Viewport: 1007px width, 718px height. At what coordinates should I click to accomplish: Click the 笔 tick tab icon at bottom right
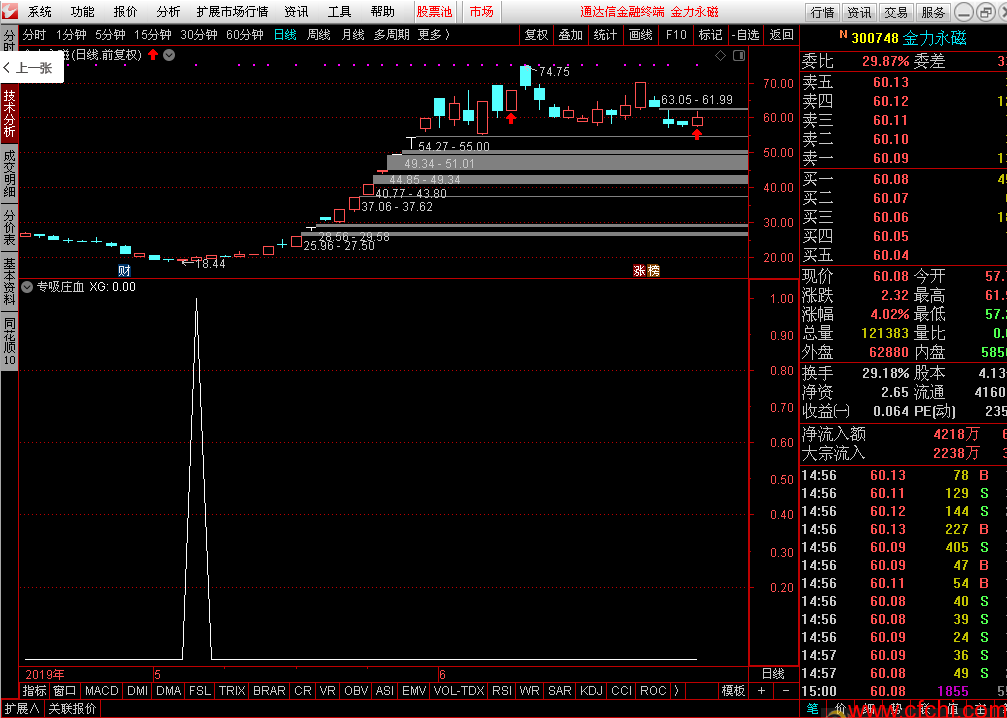812,709
